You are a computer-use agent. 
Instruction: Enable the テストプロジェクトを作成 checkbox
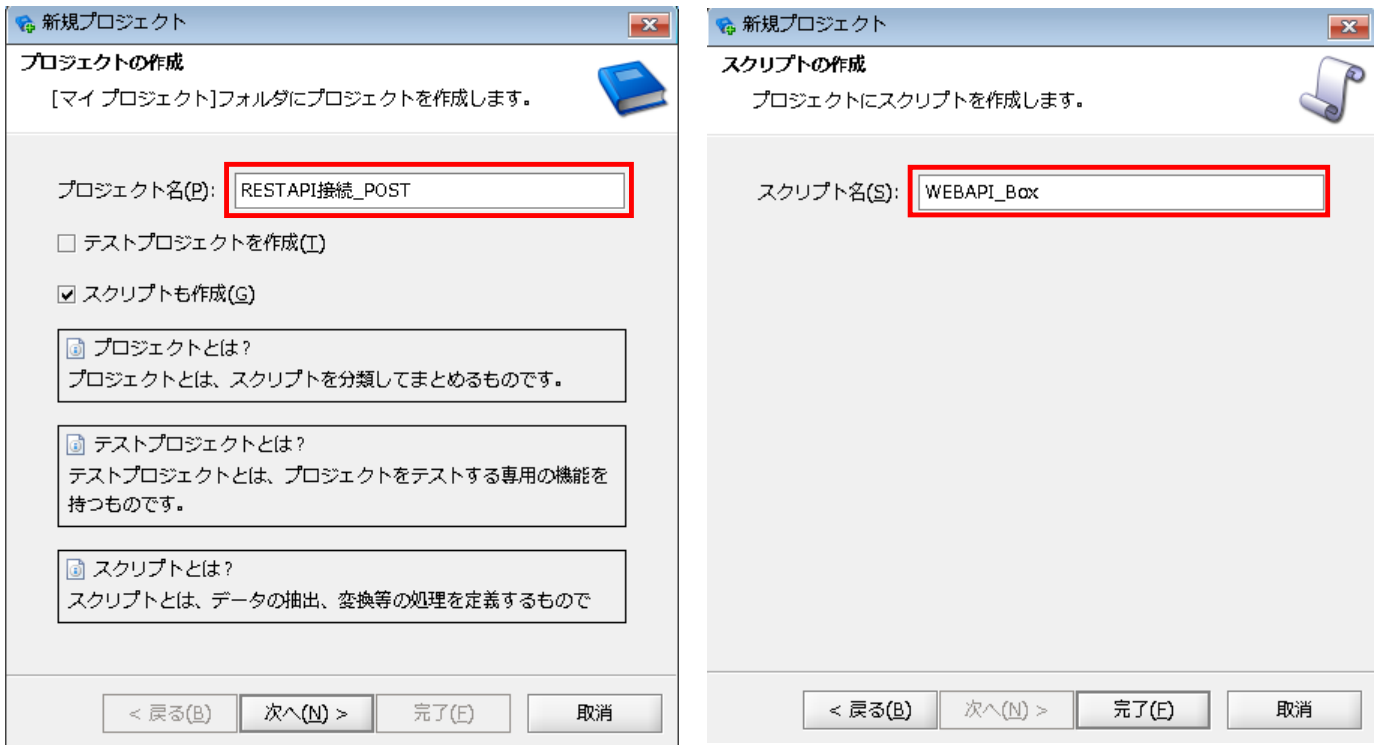(67, 243)
